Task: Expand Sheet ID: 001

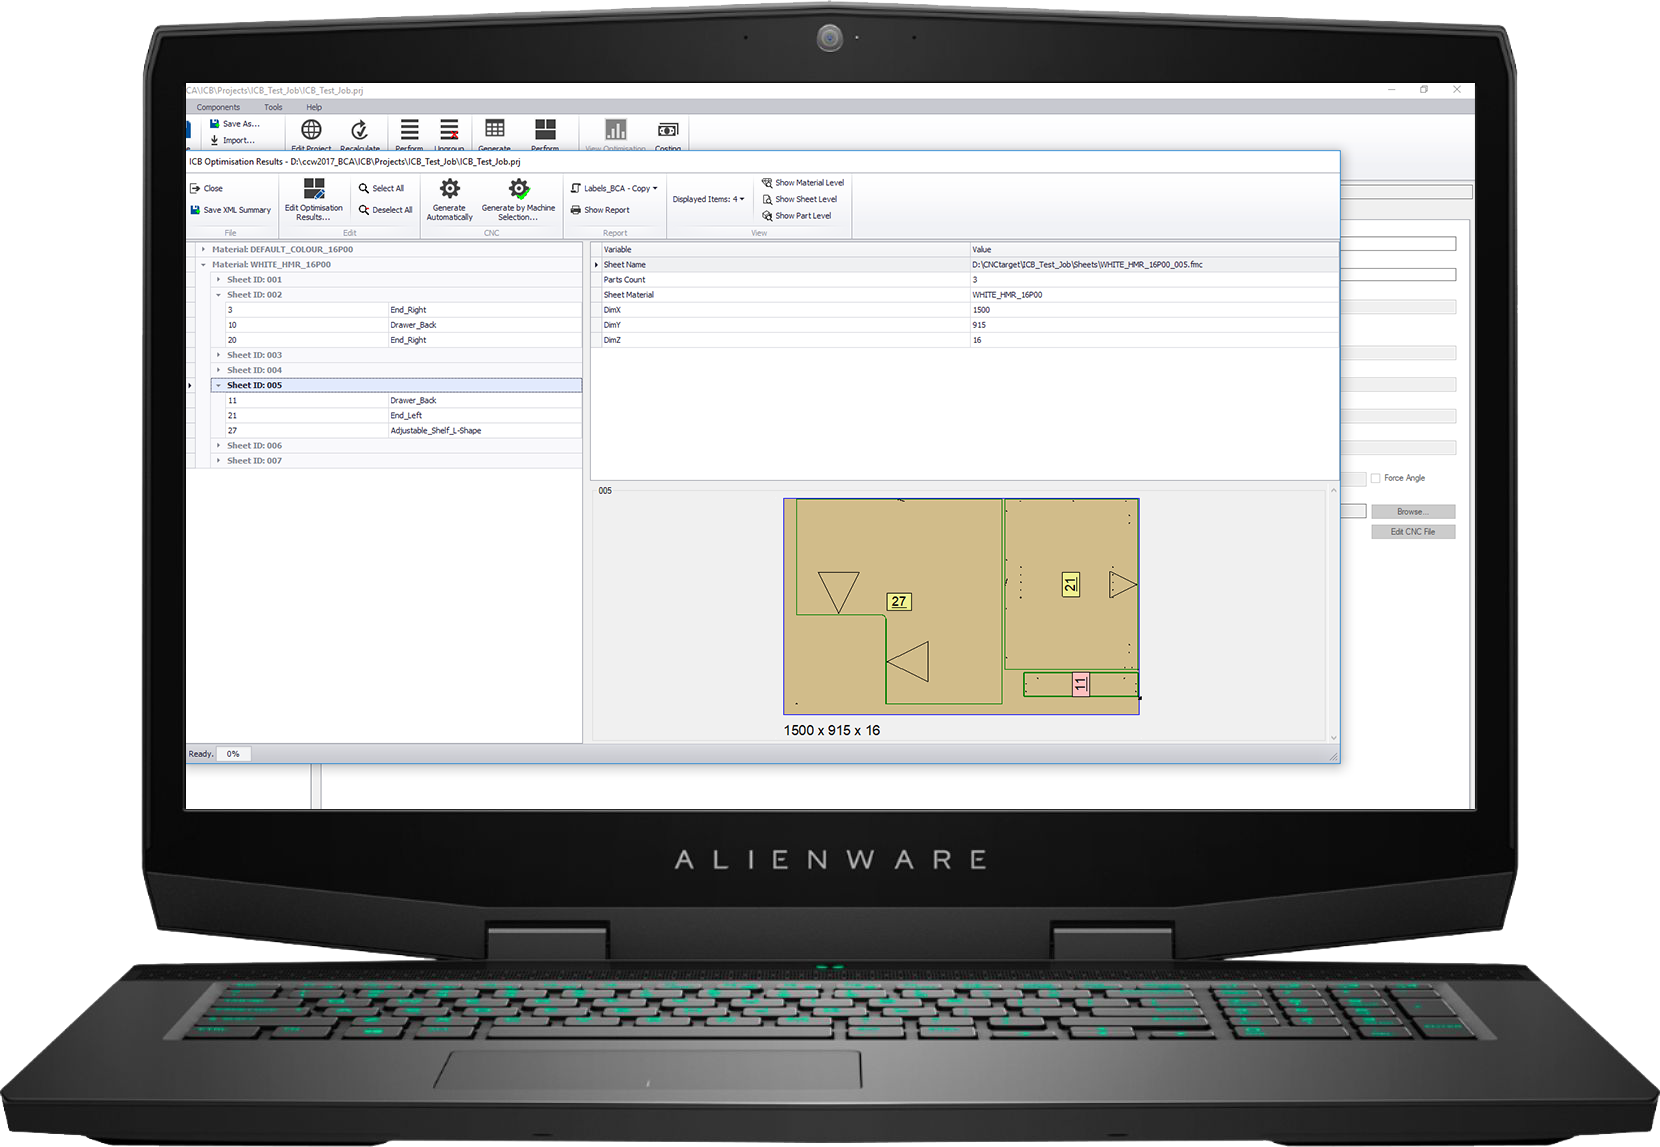Action: (x=218, y=280)
